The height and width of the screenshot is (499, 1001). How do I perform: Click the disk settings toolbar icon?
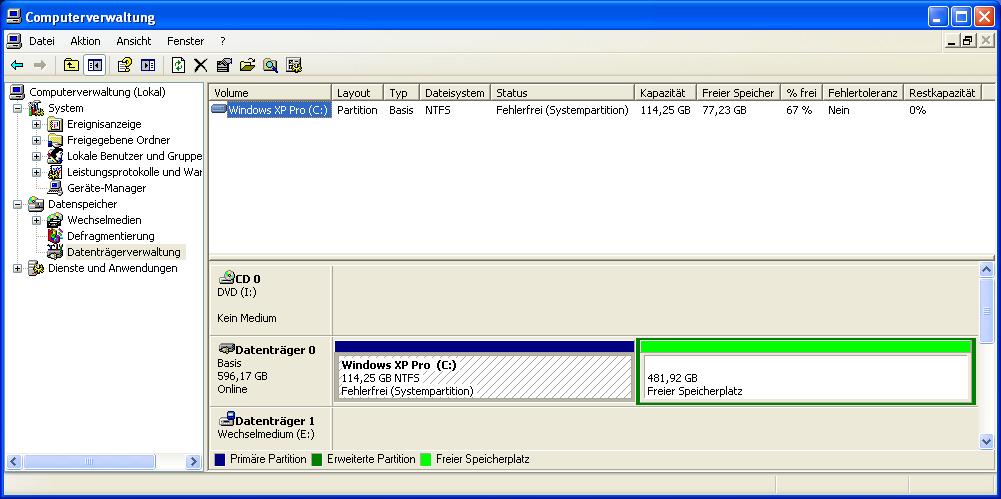point(294,65)
